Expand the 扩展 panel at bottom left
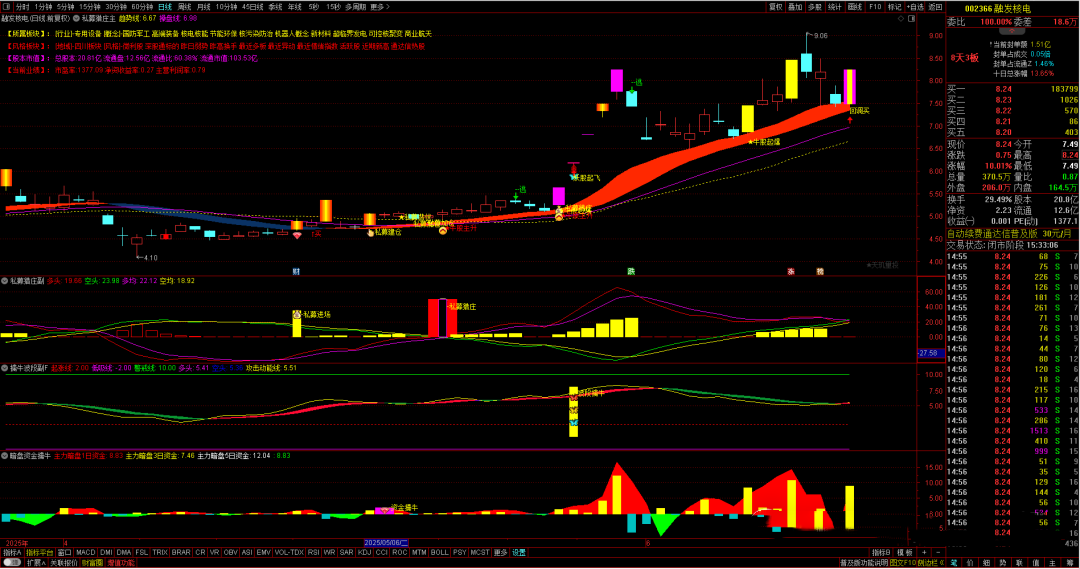 [x=35, y=563]
